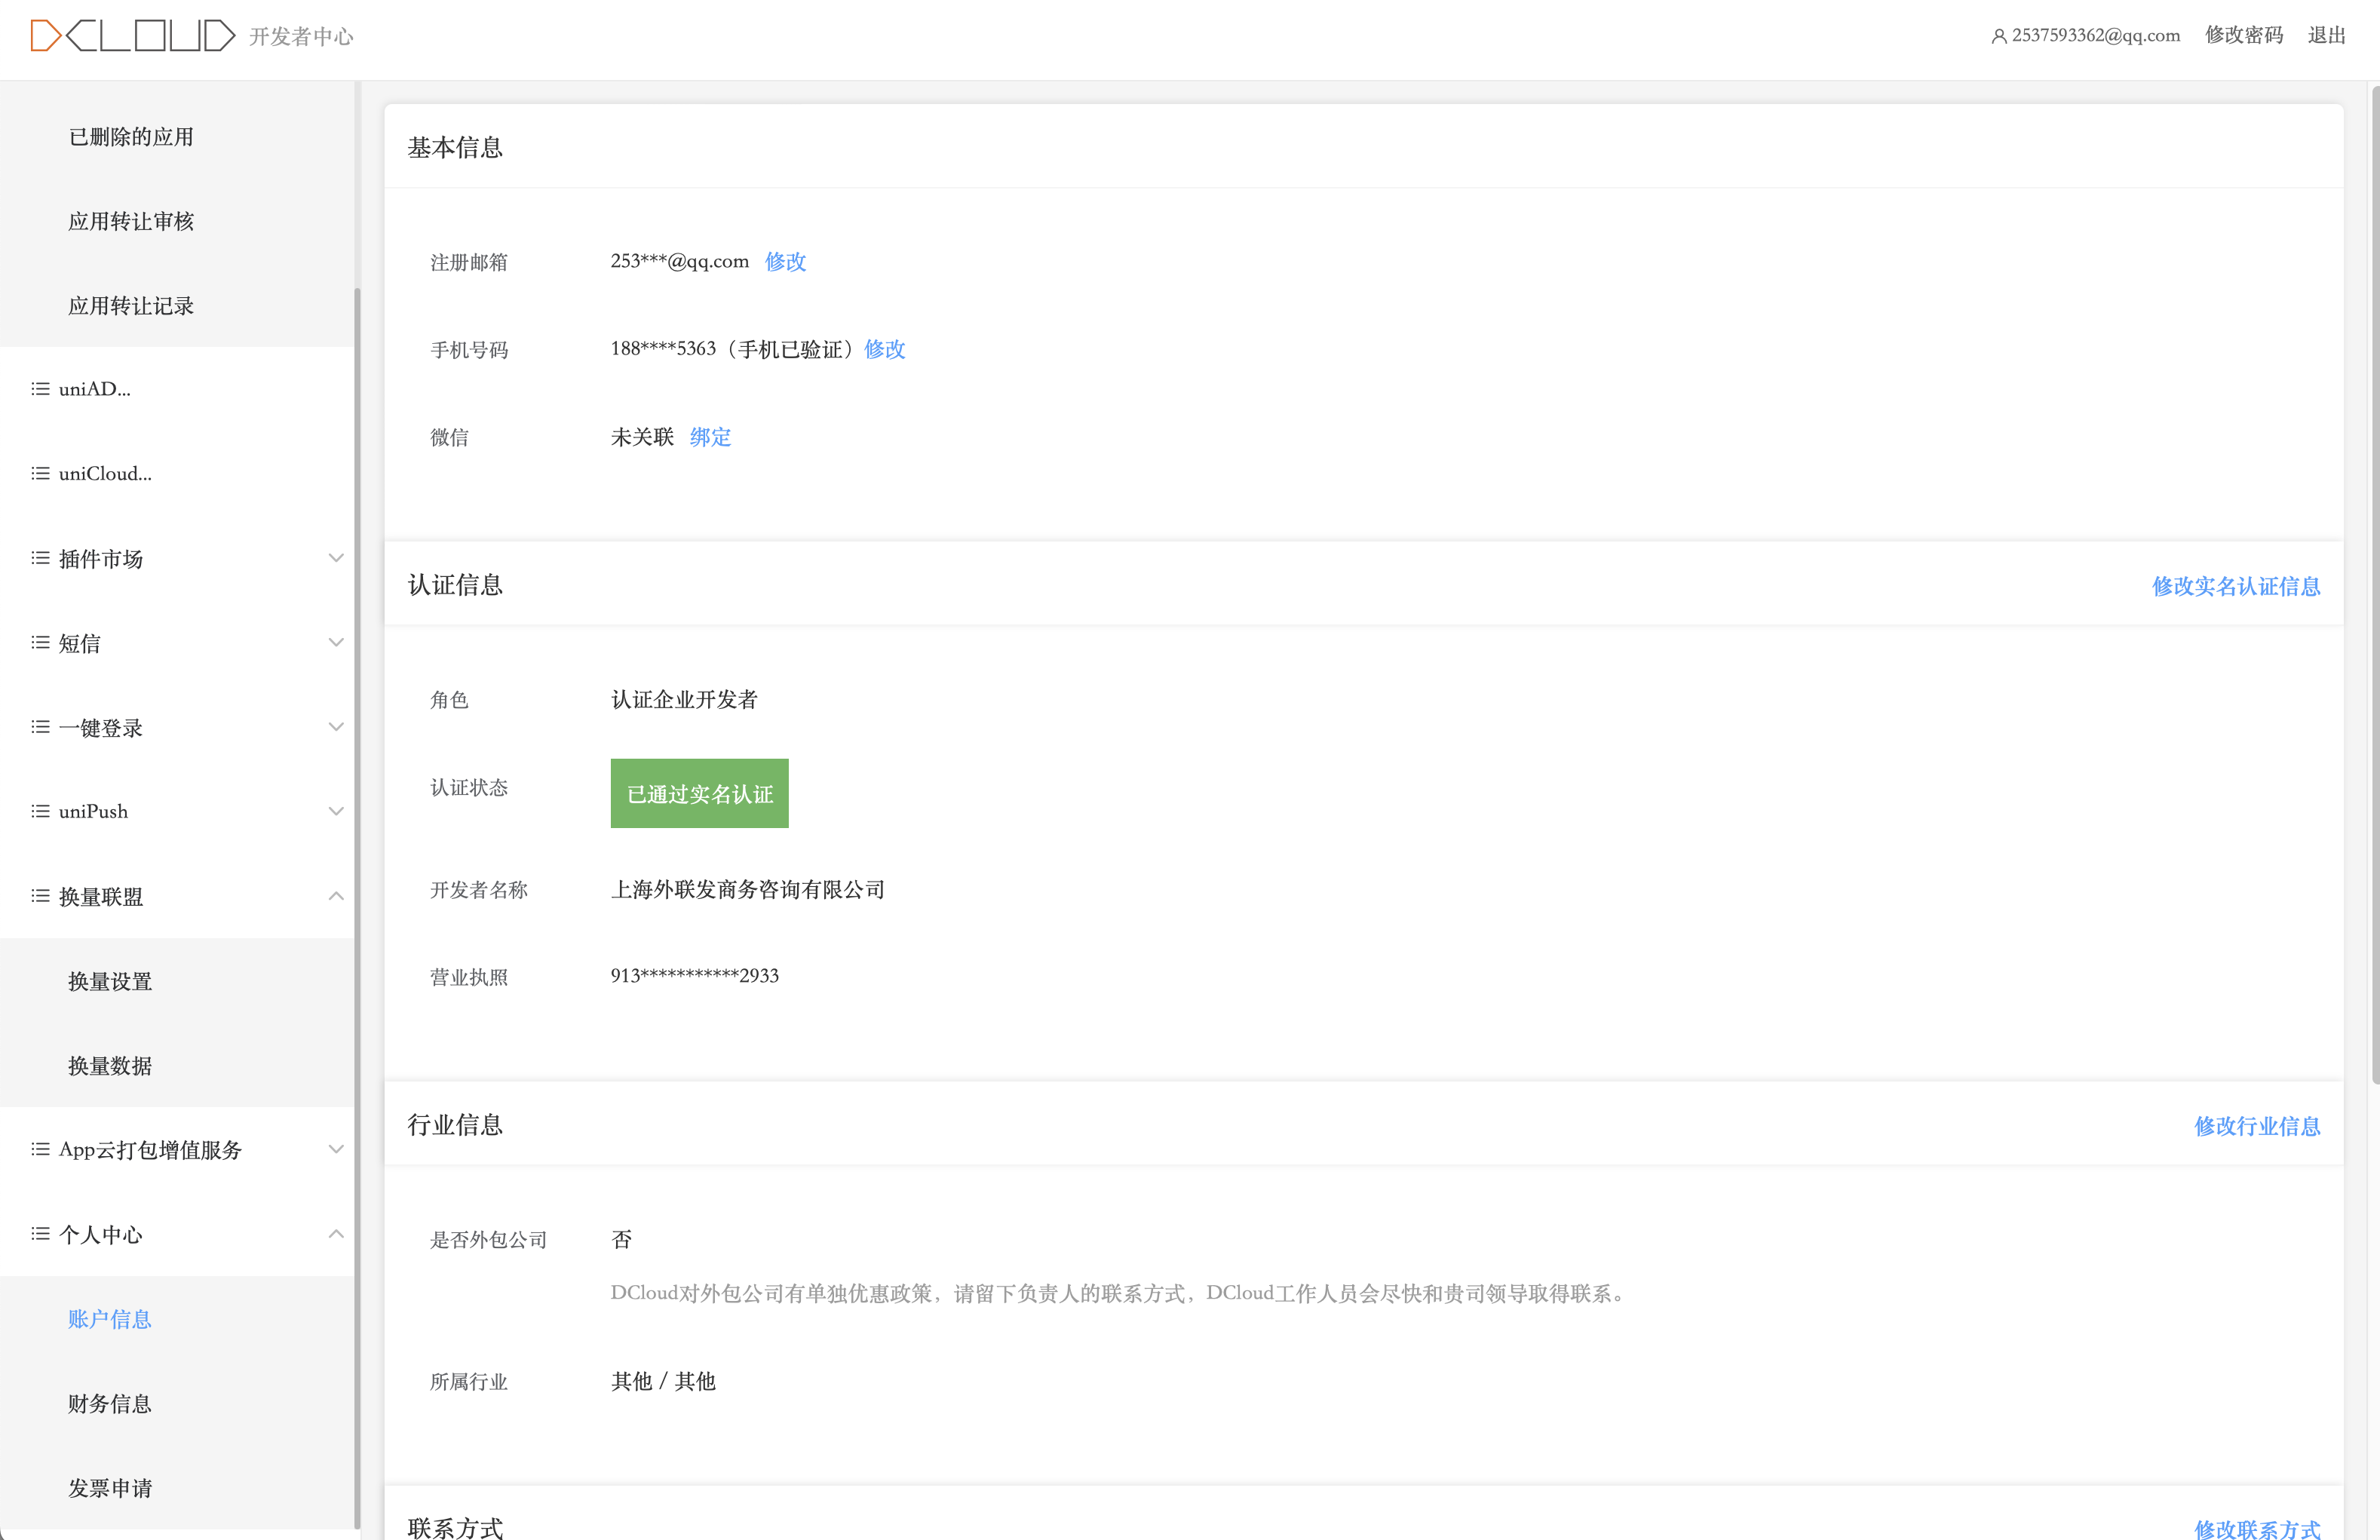Expand App云打包增值服务 chevron
The height and width of the screenshot is (1540, 2380).
tap(336, 1150)
